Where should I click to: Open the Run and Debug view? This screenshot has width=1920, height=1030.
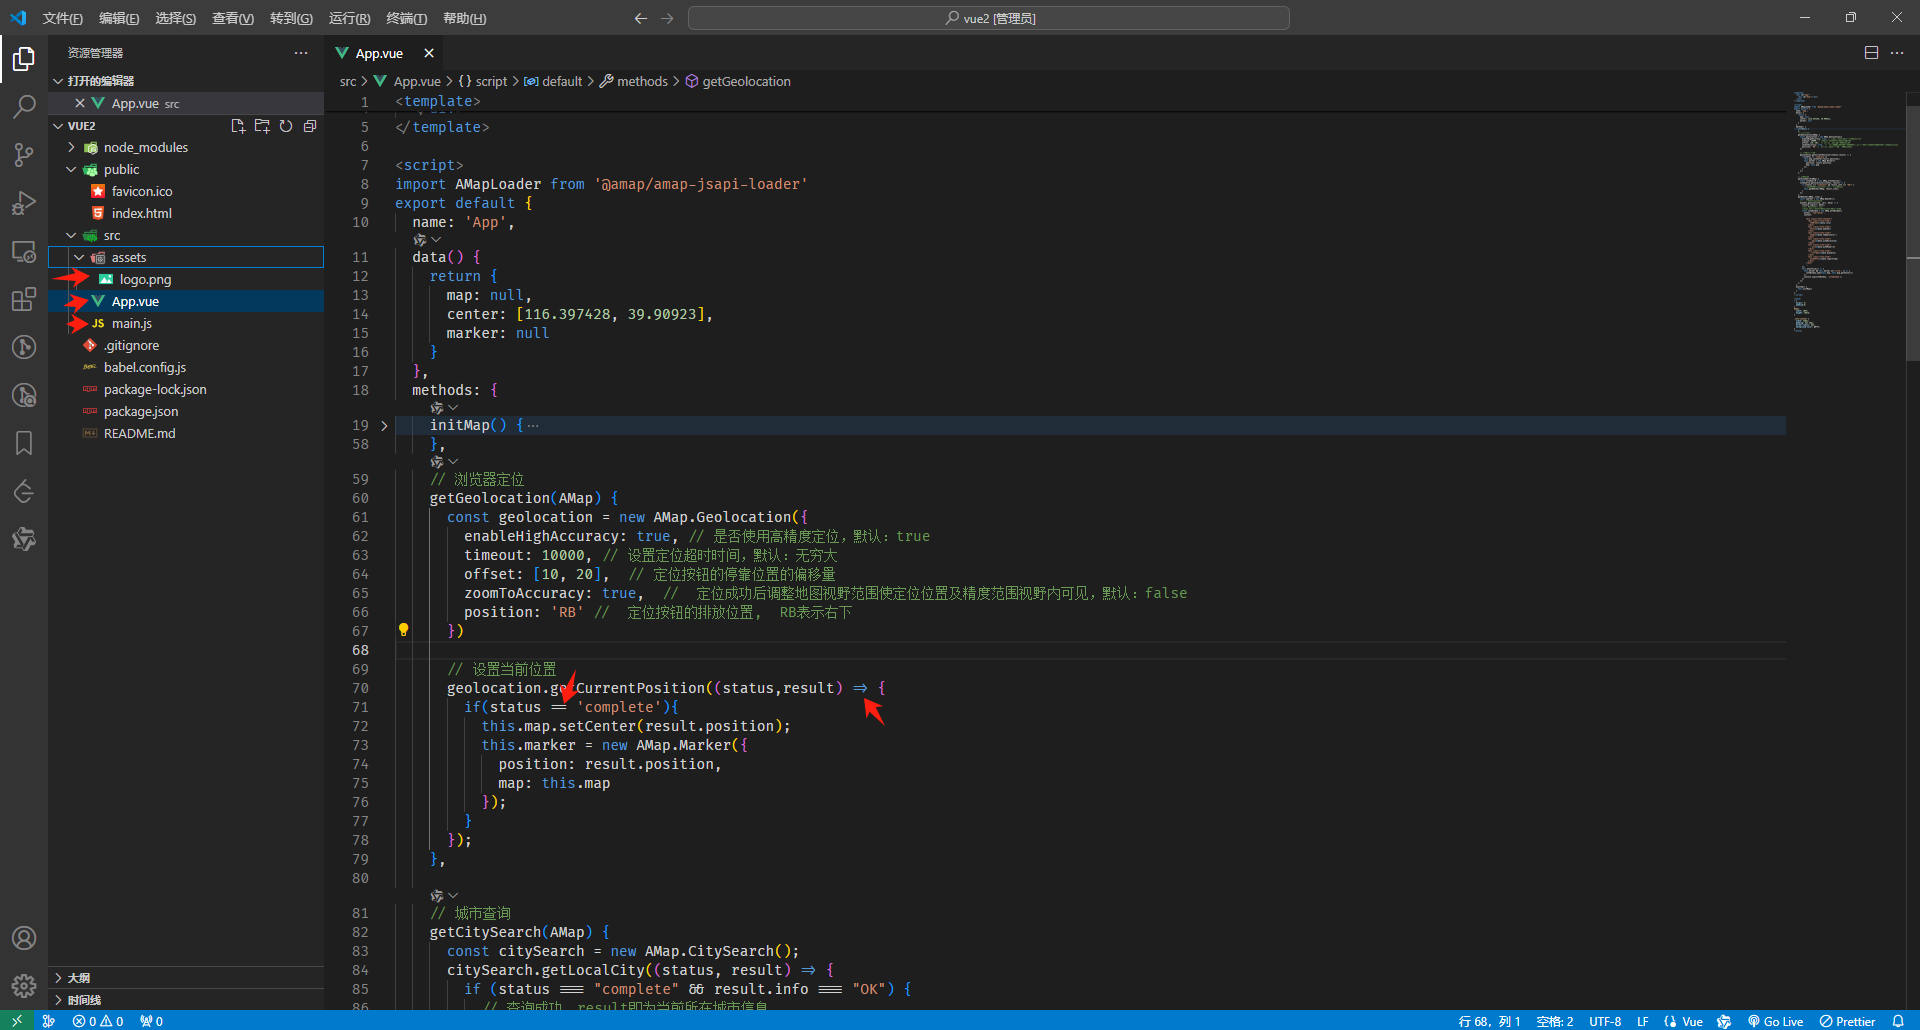coord(24,203)
